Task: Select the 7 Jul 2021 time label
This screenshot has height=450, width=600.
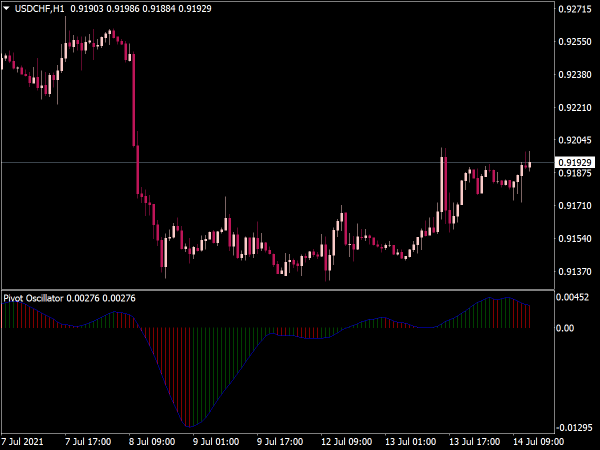Action: pyautogui.click(x=22, y=442)
